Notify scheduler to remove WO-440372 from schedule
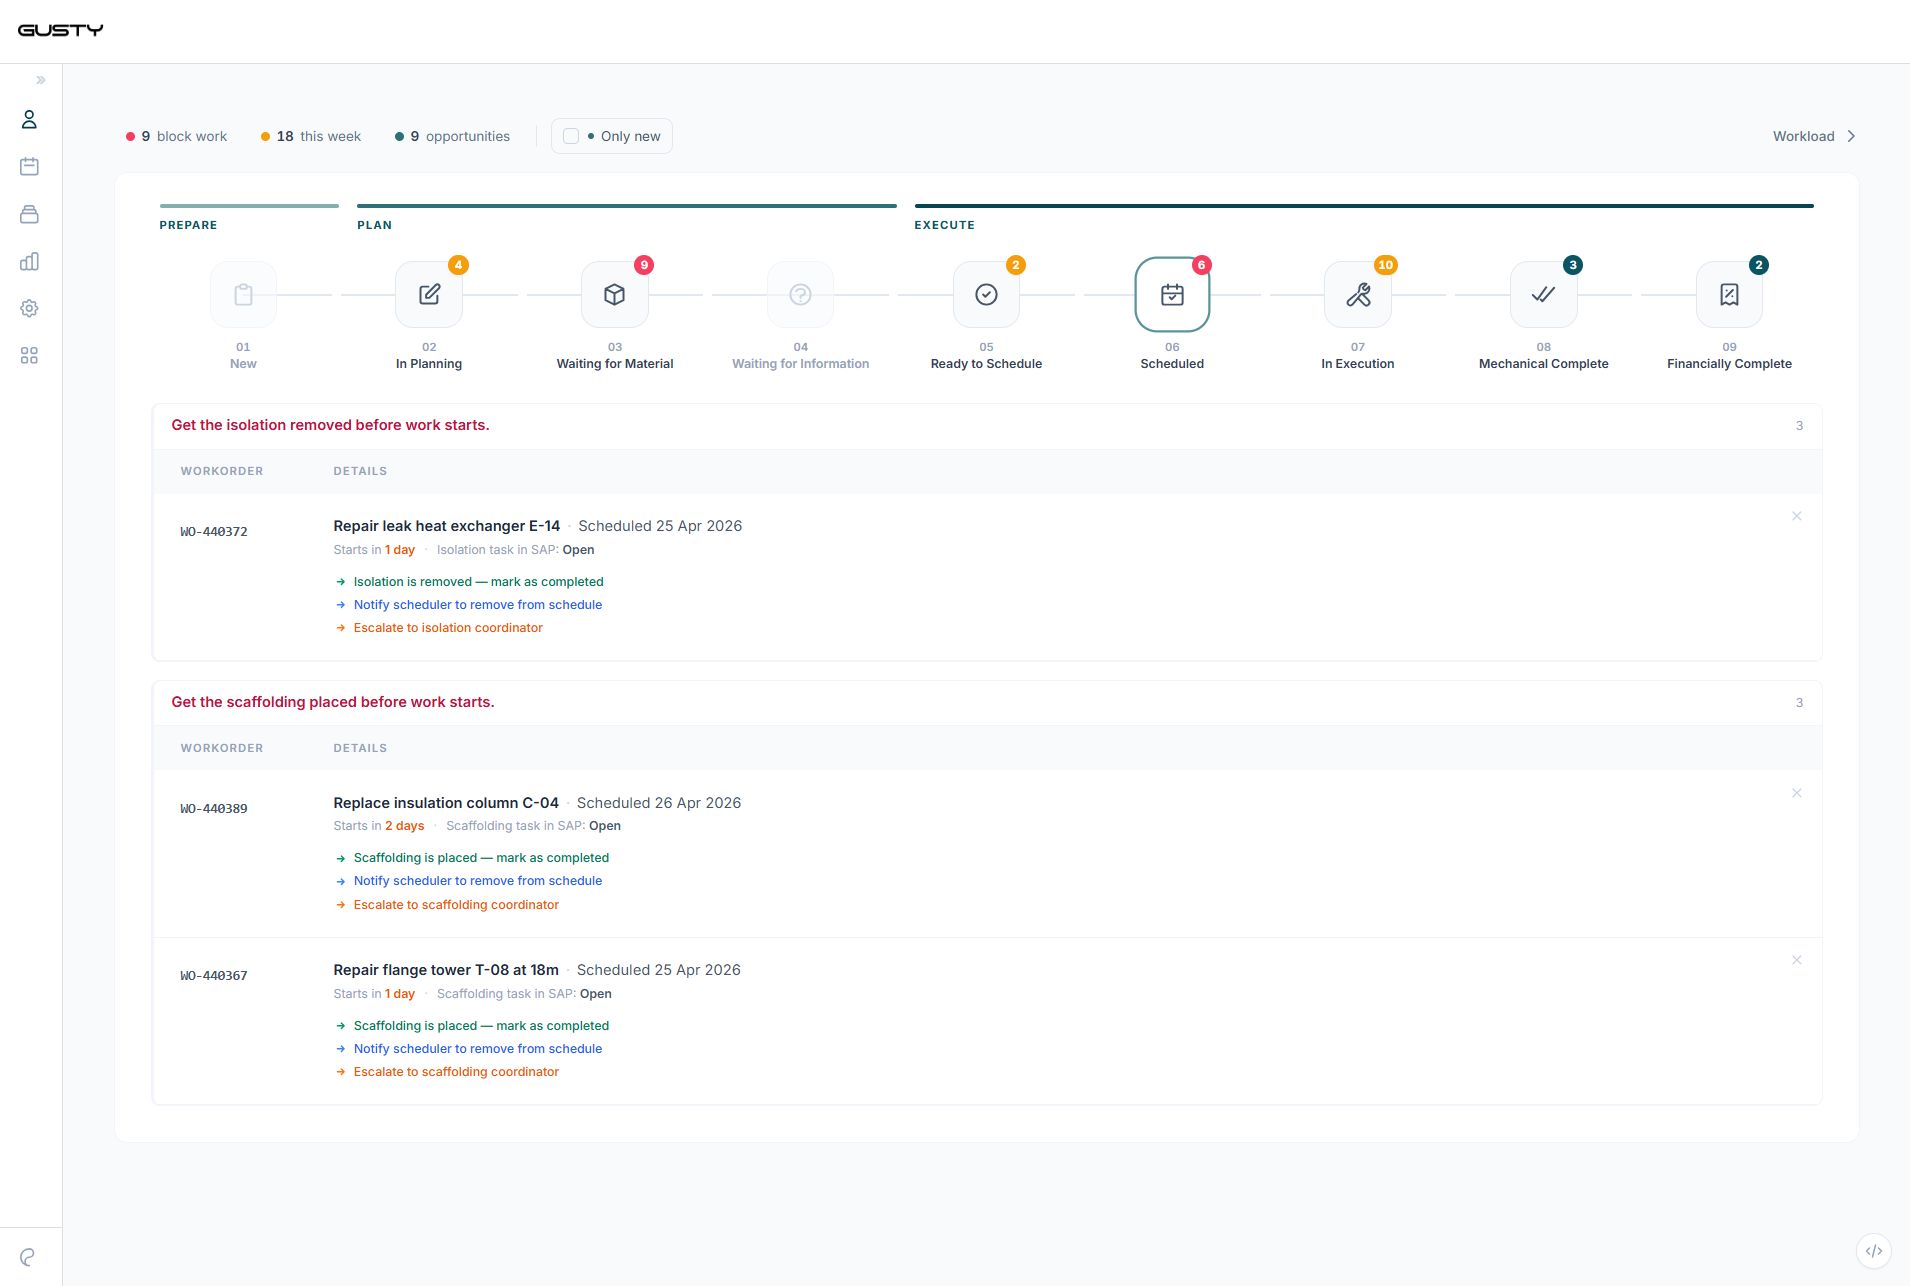 point(469,605)
